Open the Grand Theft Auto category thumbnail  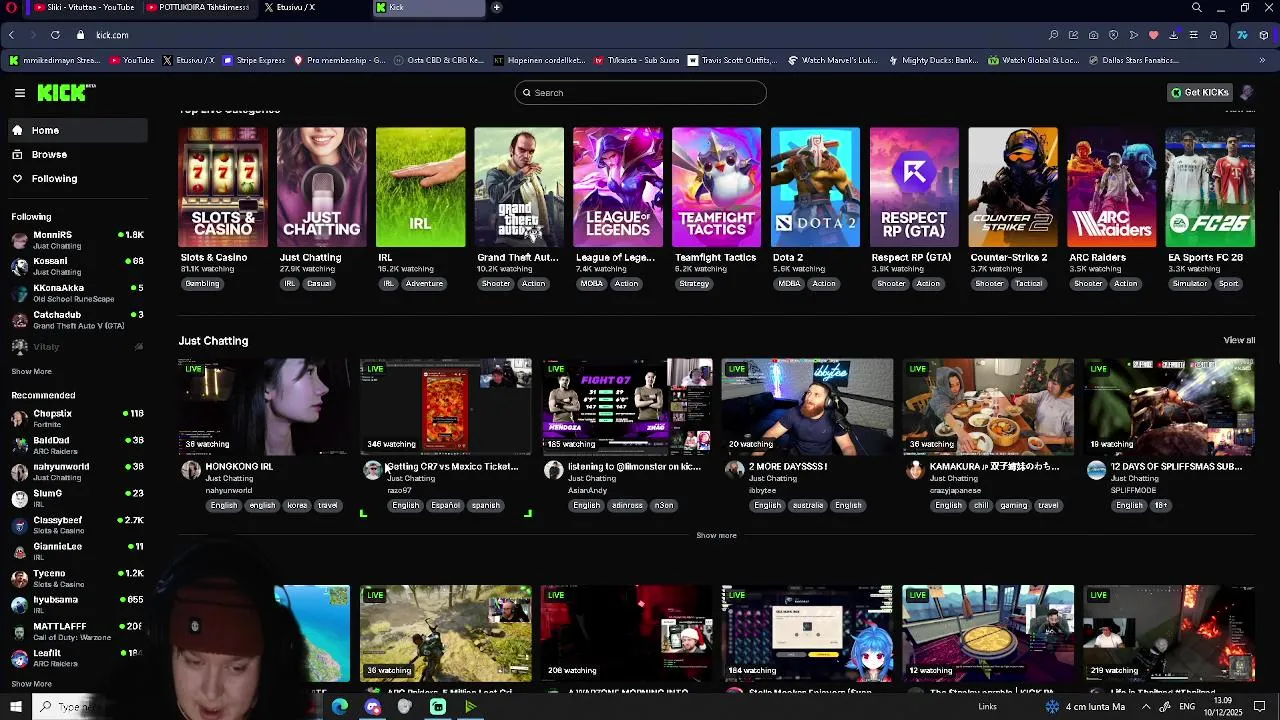click(519, 187)
